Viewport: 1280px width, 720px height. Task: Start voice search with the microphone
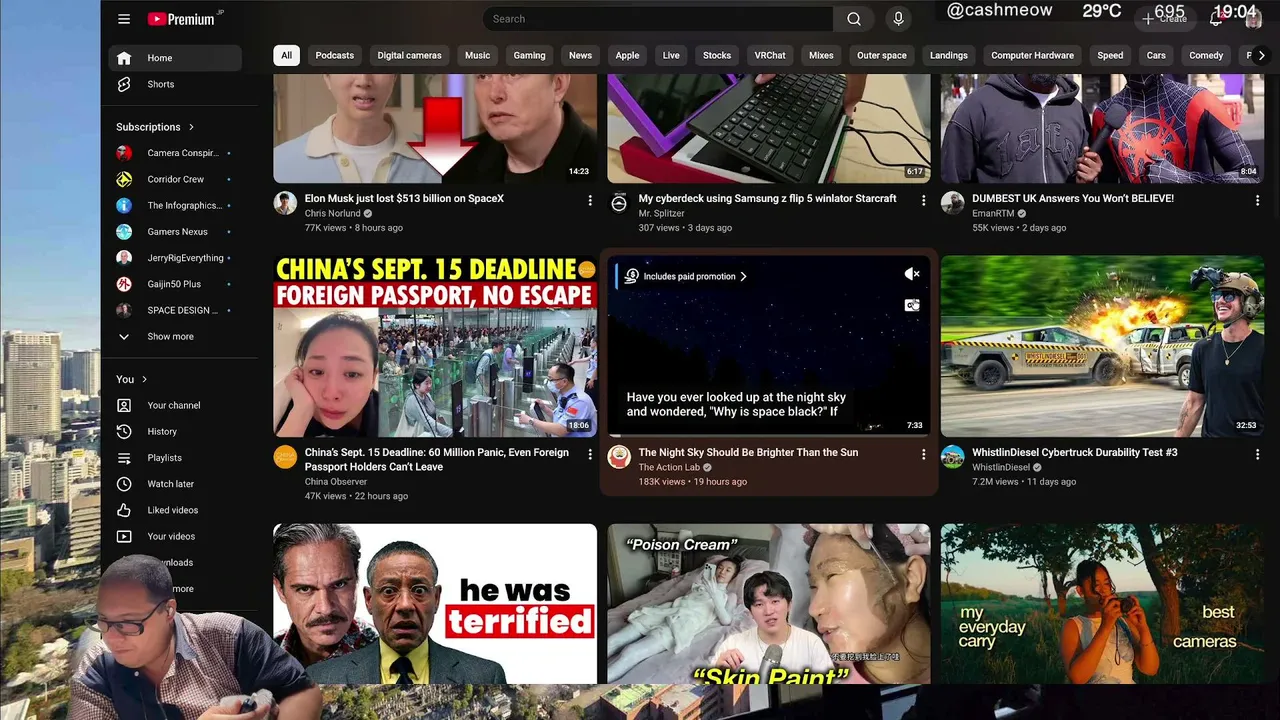(898, 19)
